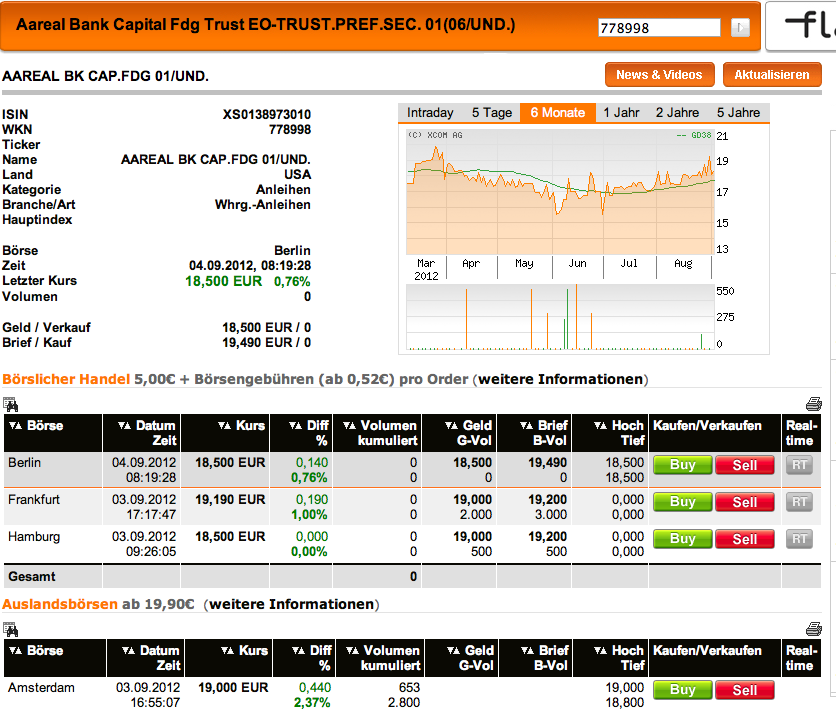This screenshot has height=714, width=836.
Task: Sort Auslandsbörsen table by Datum Zeit
Action: click(151, 657)
